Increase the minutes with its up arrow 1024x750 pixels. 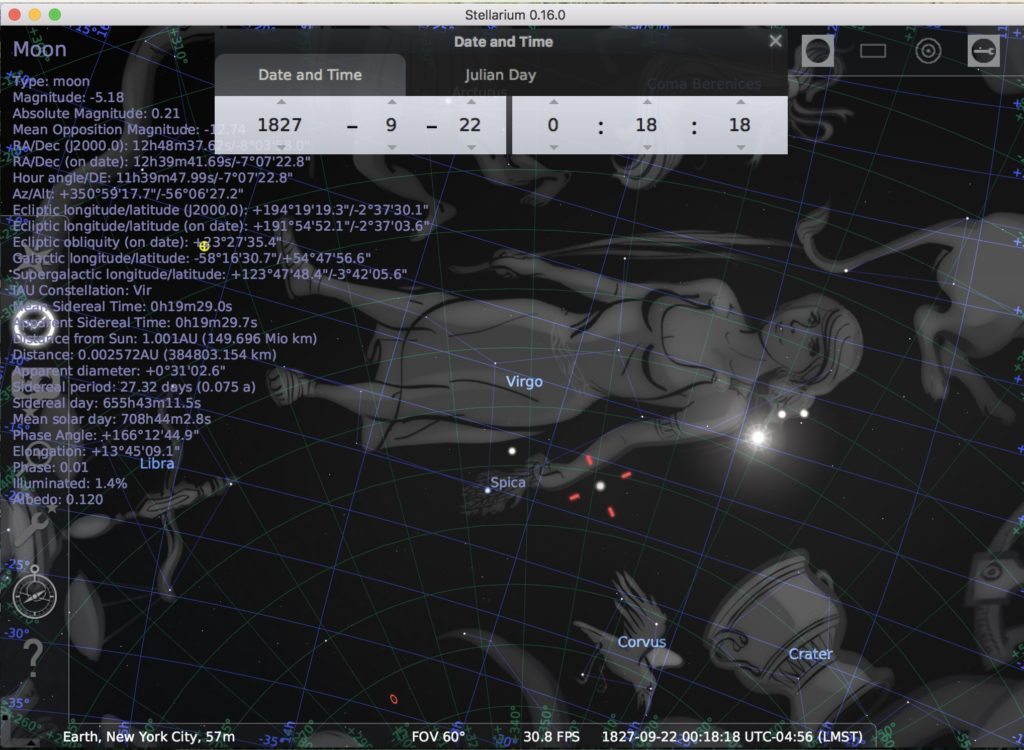(647, 102)
